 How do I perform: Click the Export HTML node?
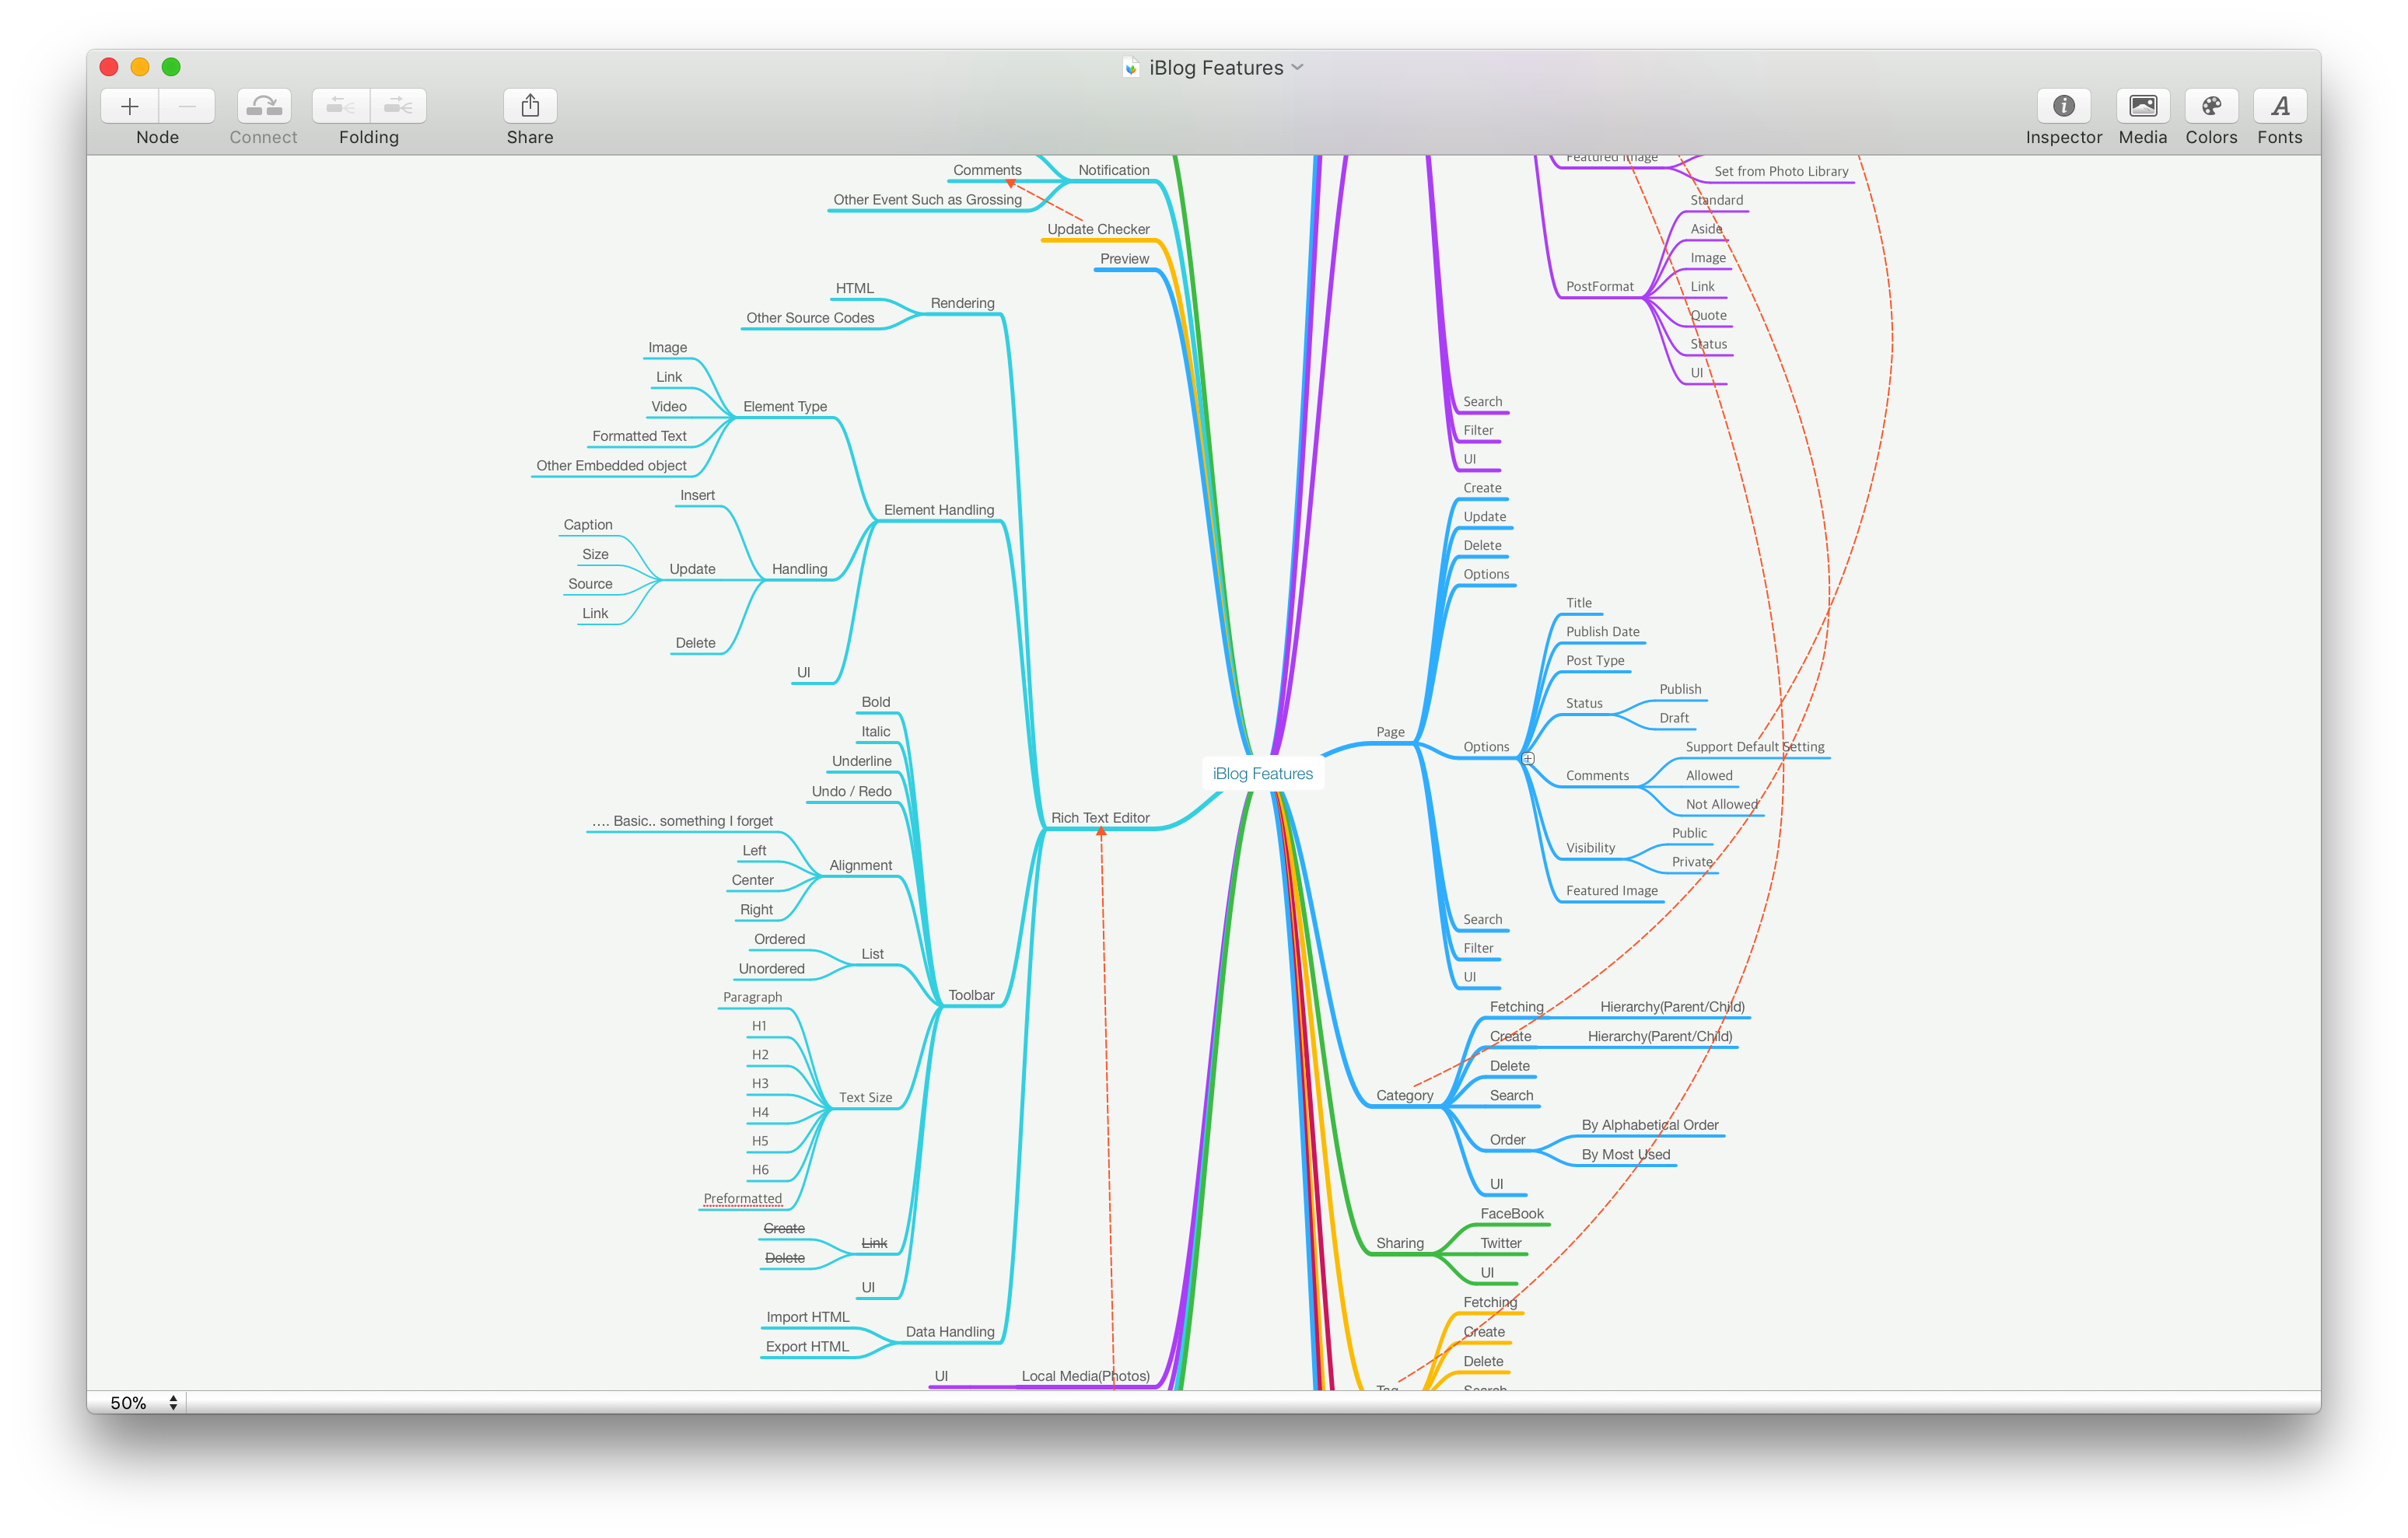coord(808,1347)
